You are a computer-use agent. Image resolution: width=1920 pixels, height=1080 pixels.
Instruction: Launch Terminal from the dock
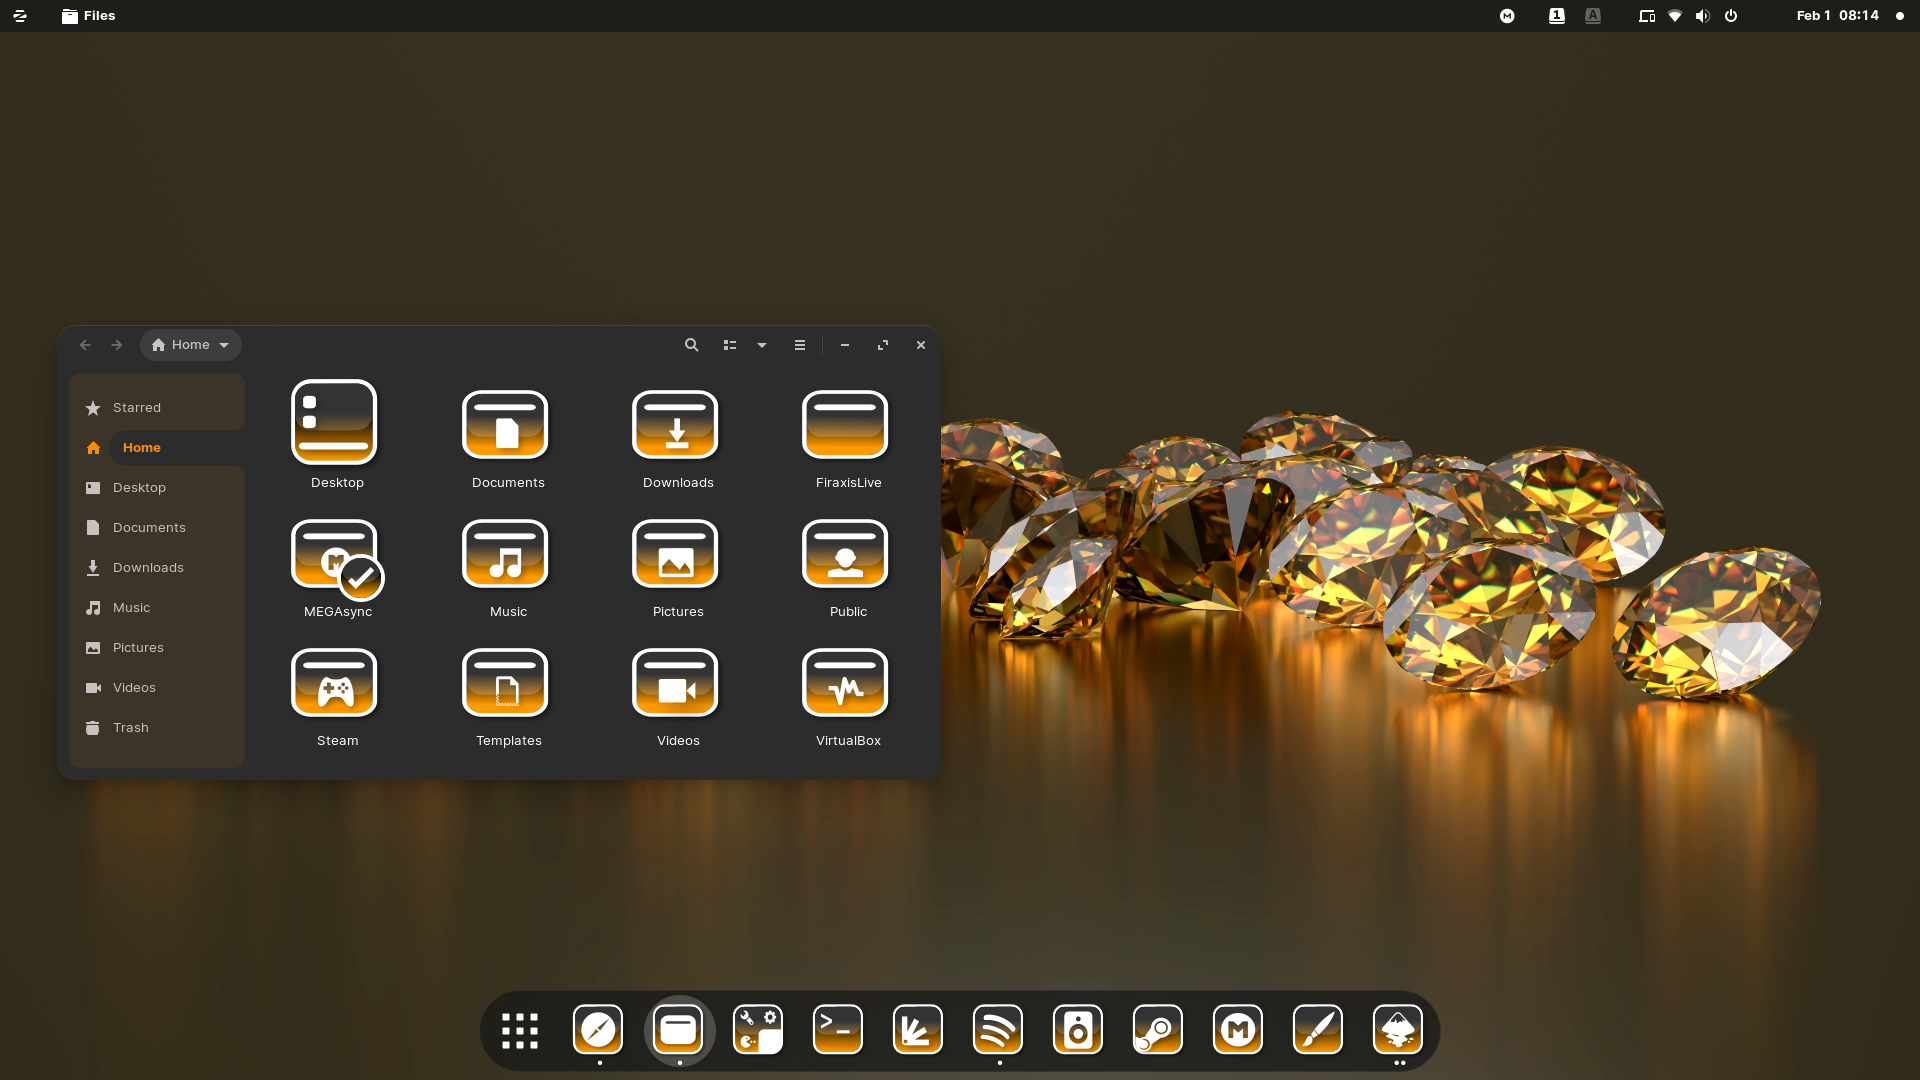pyautogui.click(x=838, y=1030)
